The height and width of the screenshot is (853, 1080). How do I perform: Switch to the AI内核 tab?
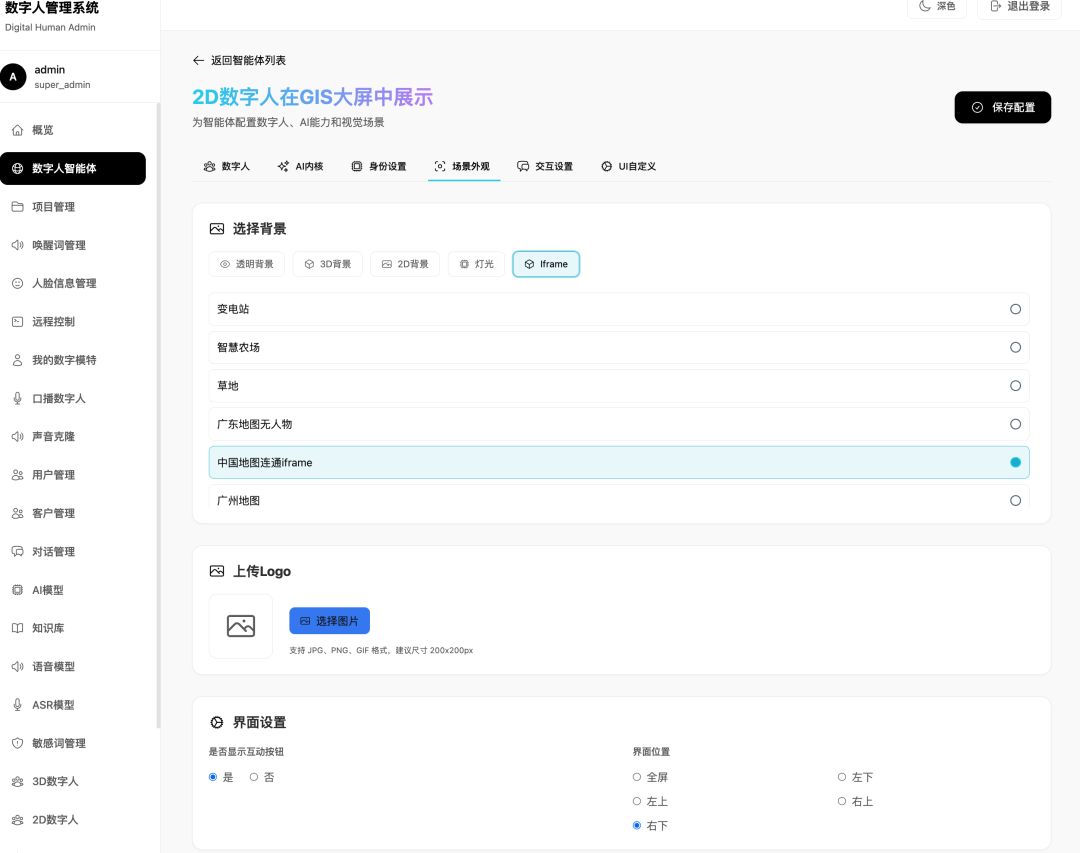click(x=300, y=167)
